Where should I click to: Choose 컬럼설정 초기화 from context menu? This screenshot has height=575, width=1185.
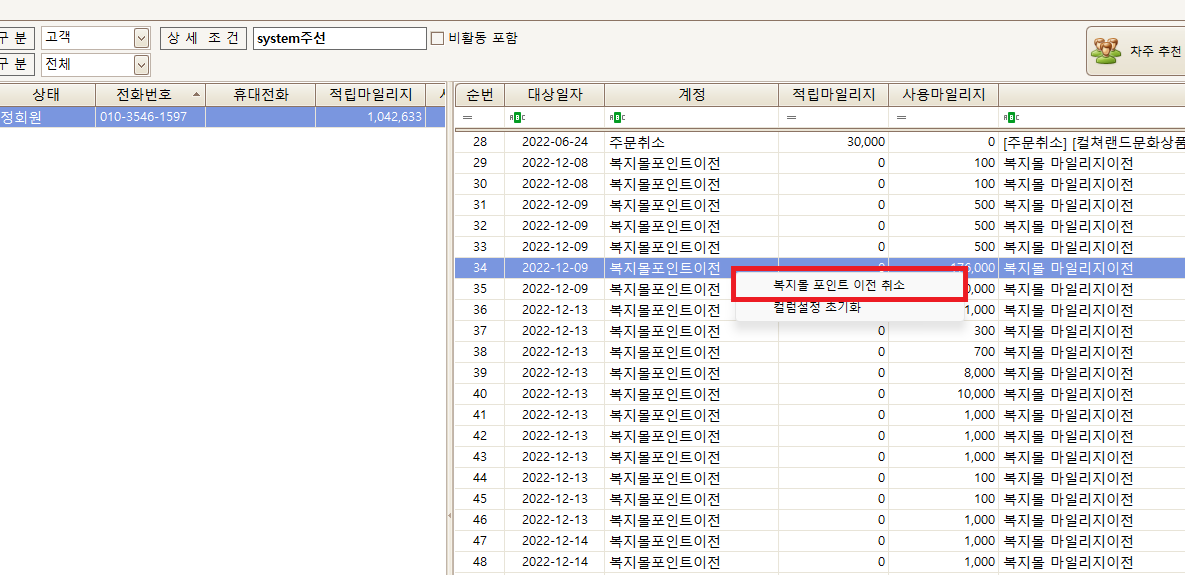[816, 308]
